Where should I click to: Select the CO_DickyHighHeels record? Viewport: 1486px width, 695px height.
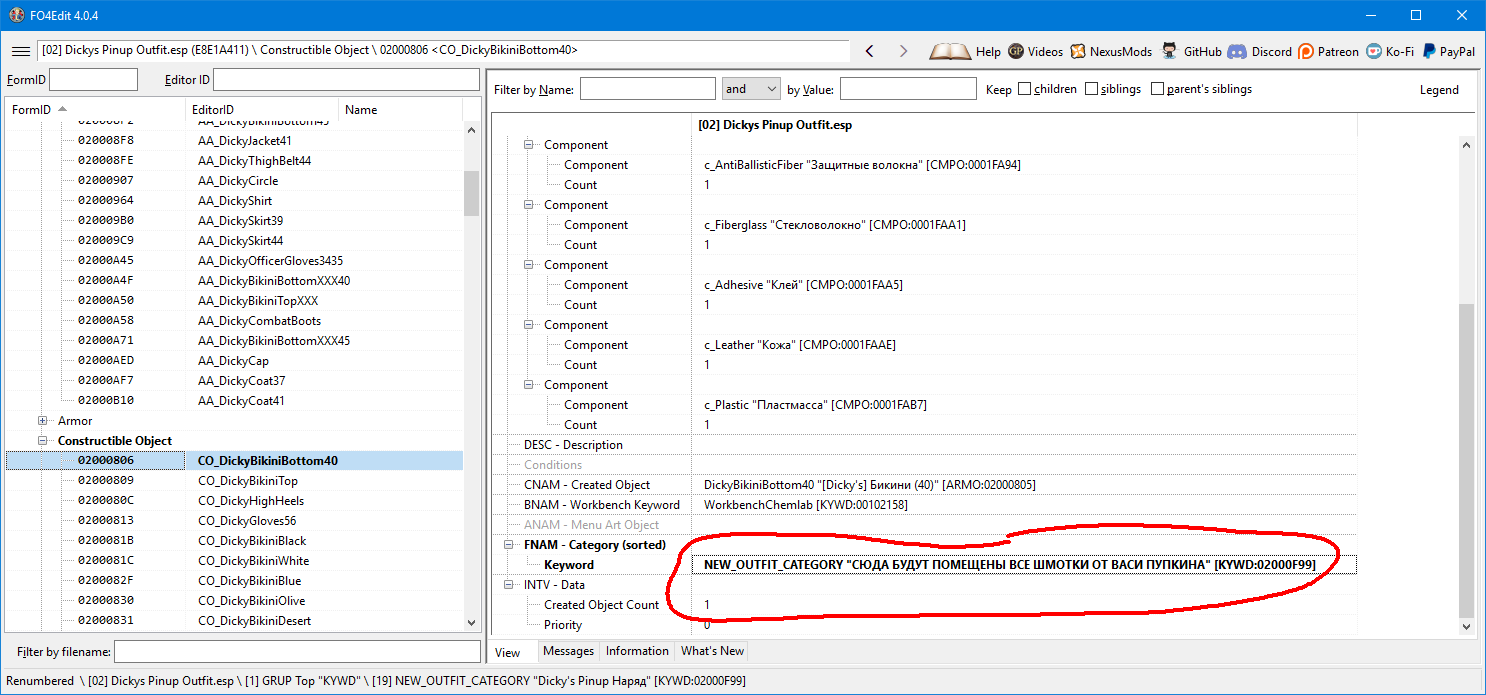tap(250, 501)
